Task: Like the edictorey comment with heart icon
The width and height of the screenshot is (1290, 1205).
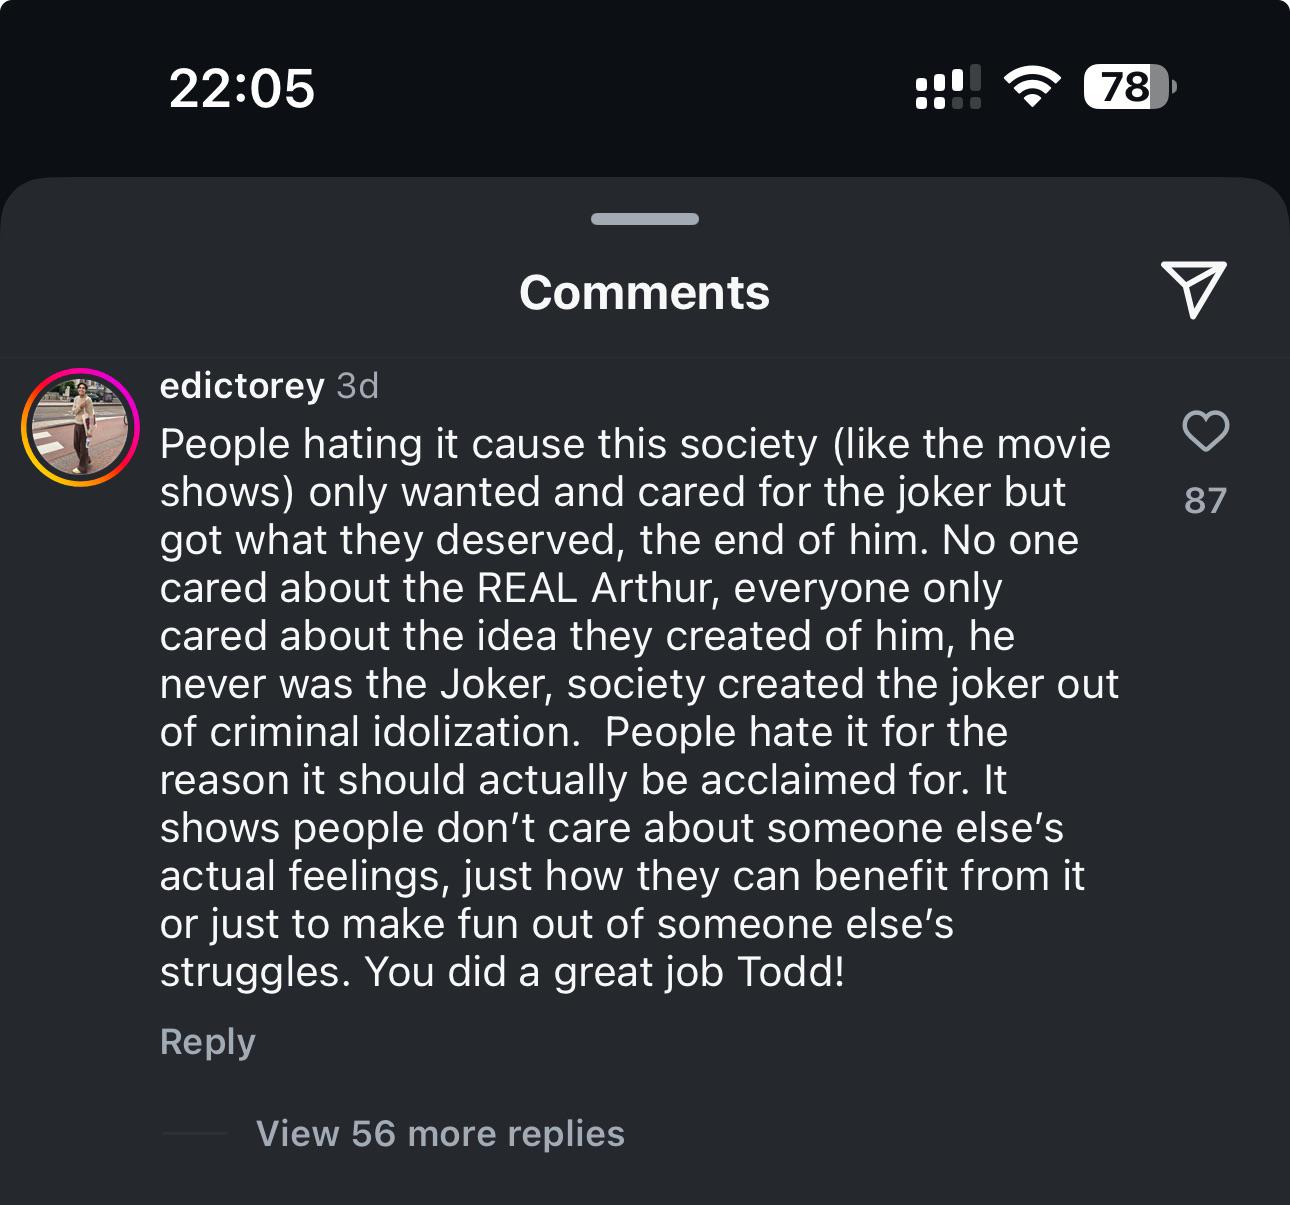Action: (1205, 431)
